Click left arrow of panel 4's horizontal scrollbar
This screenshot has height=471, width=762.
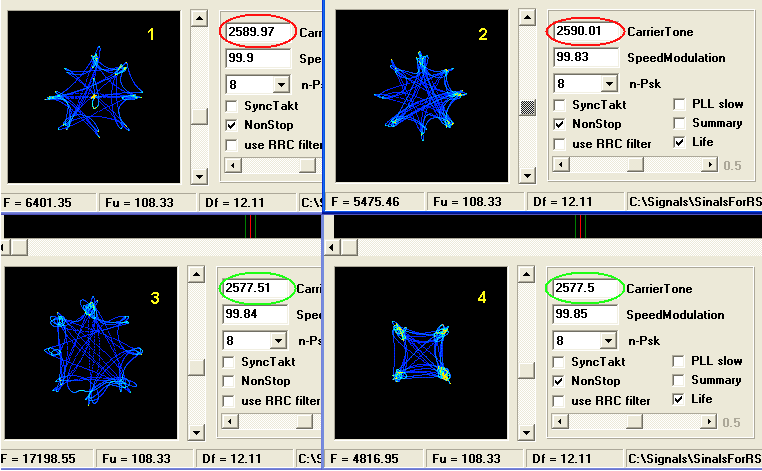(559, 421)
